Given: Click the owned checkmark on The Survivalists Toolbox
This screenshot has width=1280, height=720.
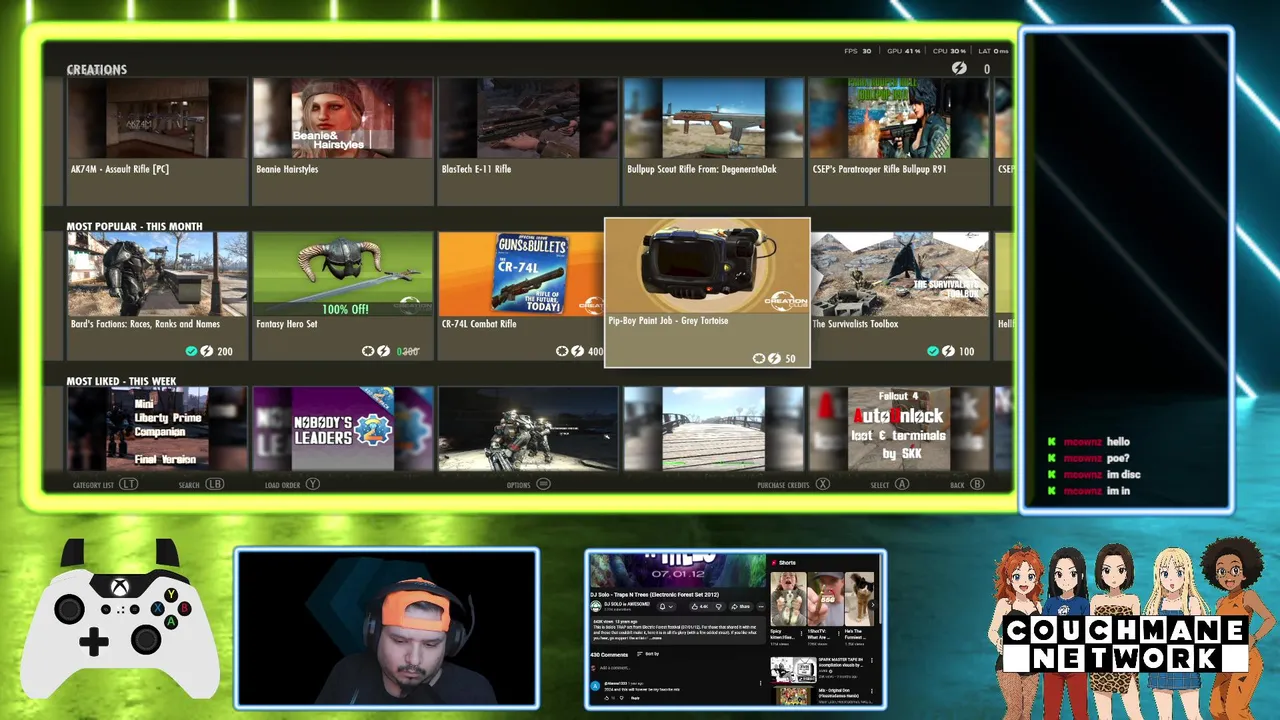Looking at the screenshot, I should pos(933,351).
